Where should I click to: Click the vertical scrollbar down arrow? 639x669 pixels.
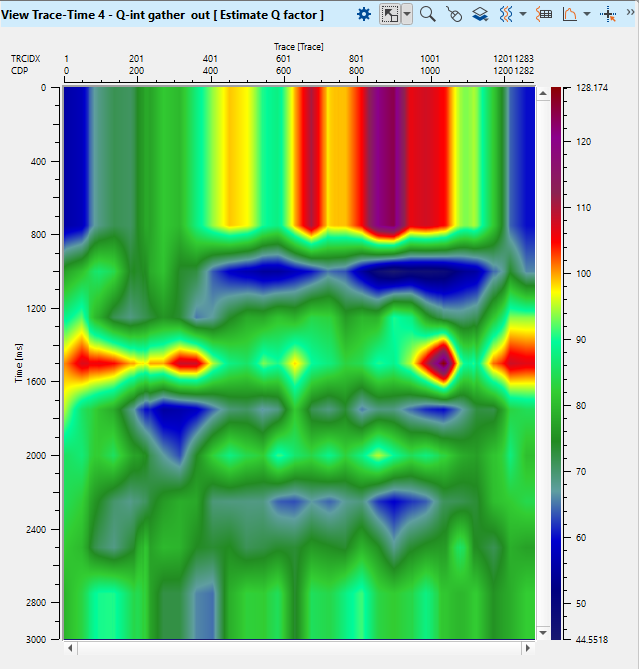[543, 633]
